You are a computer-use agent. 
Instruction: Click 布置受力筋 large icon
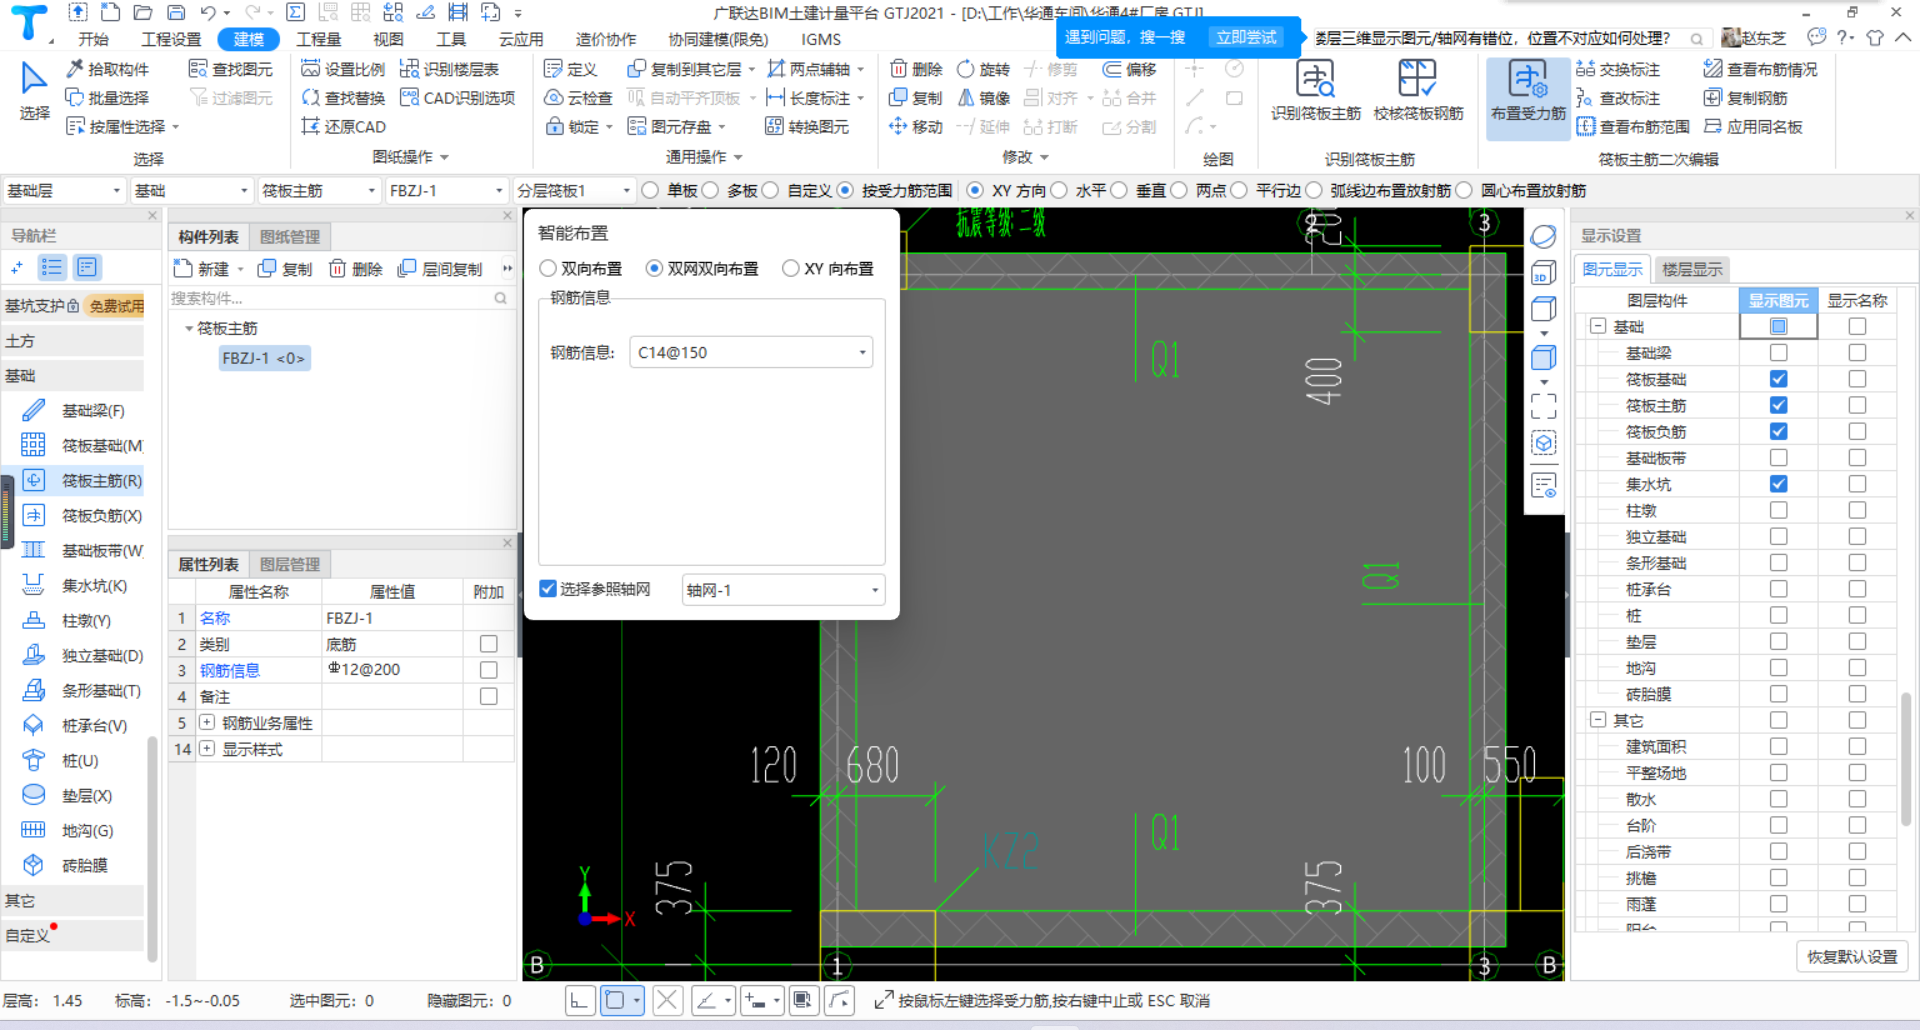click(1528, 79)
